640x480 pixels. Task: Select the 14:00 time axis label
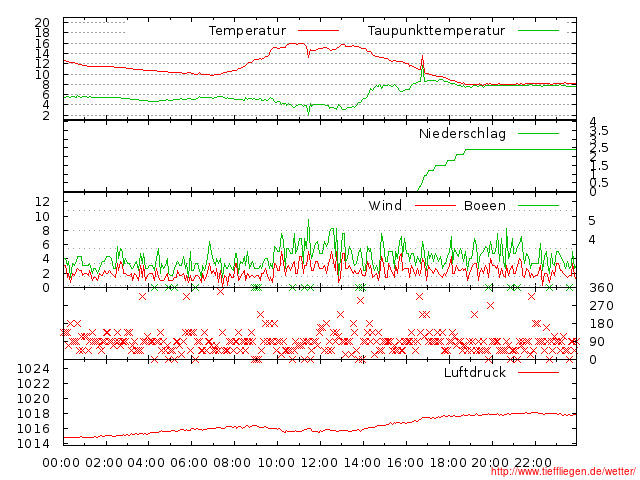pyautogui.click(x=362, y=463)
